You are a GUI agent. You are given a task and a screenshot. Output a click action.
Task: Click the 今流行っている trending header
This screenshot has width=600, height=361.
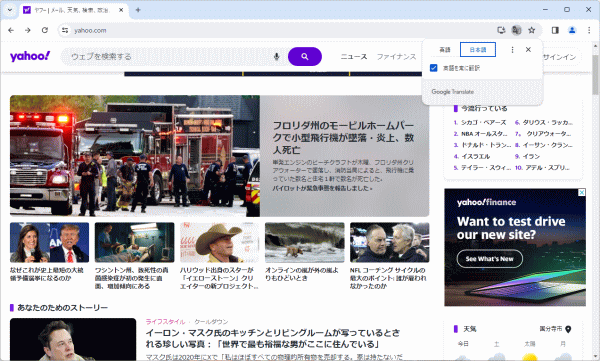pyautogui.click(x=484, y=109)
